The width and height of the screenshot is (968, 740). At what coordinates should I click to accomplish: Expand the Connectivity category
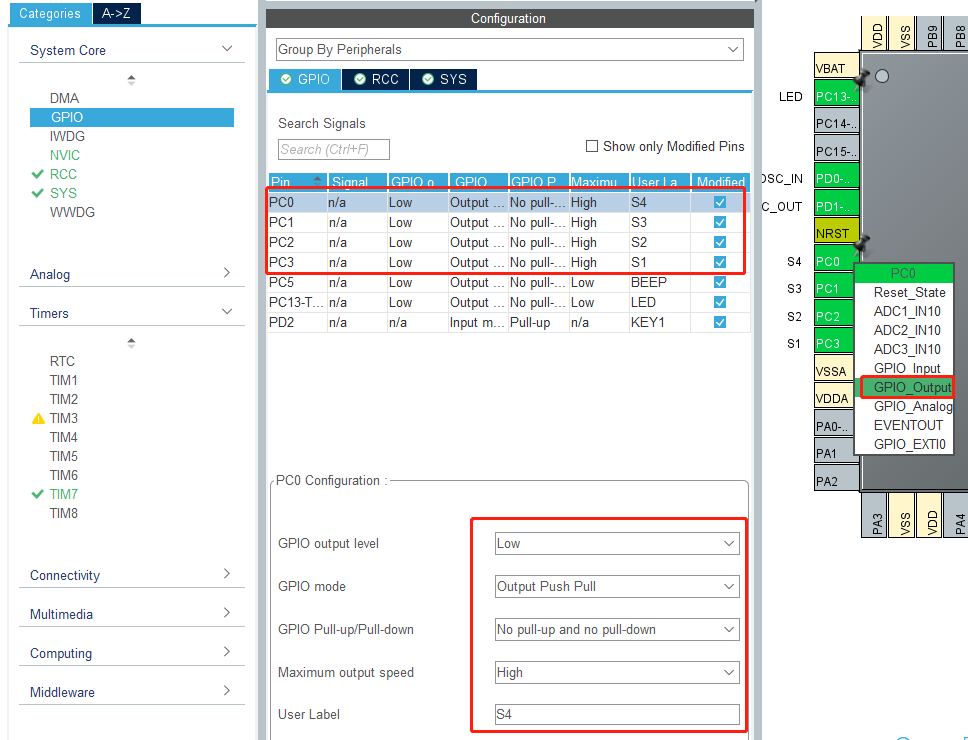coord(130,575)
